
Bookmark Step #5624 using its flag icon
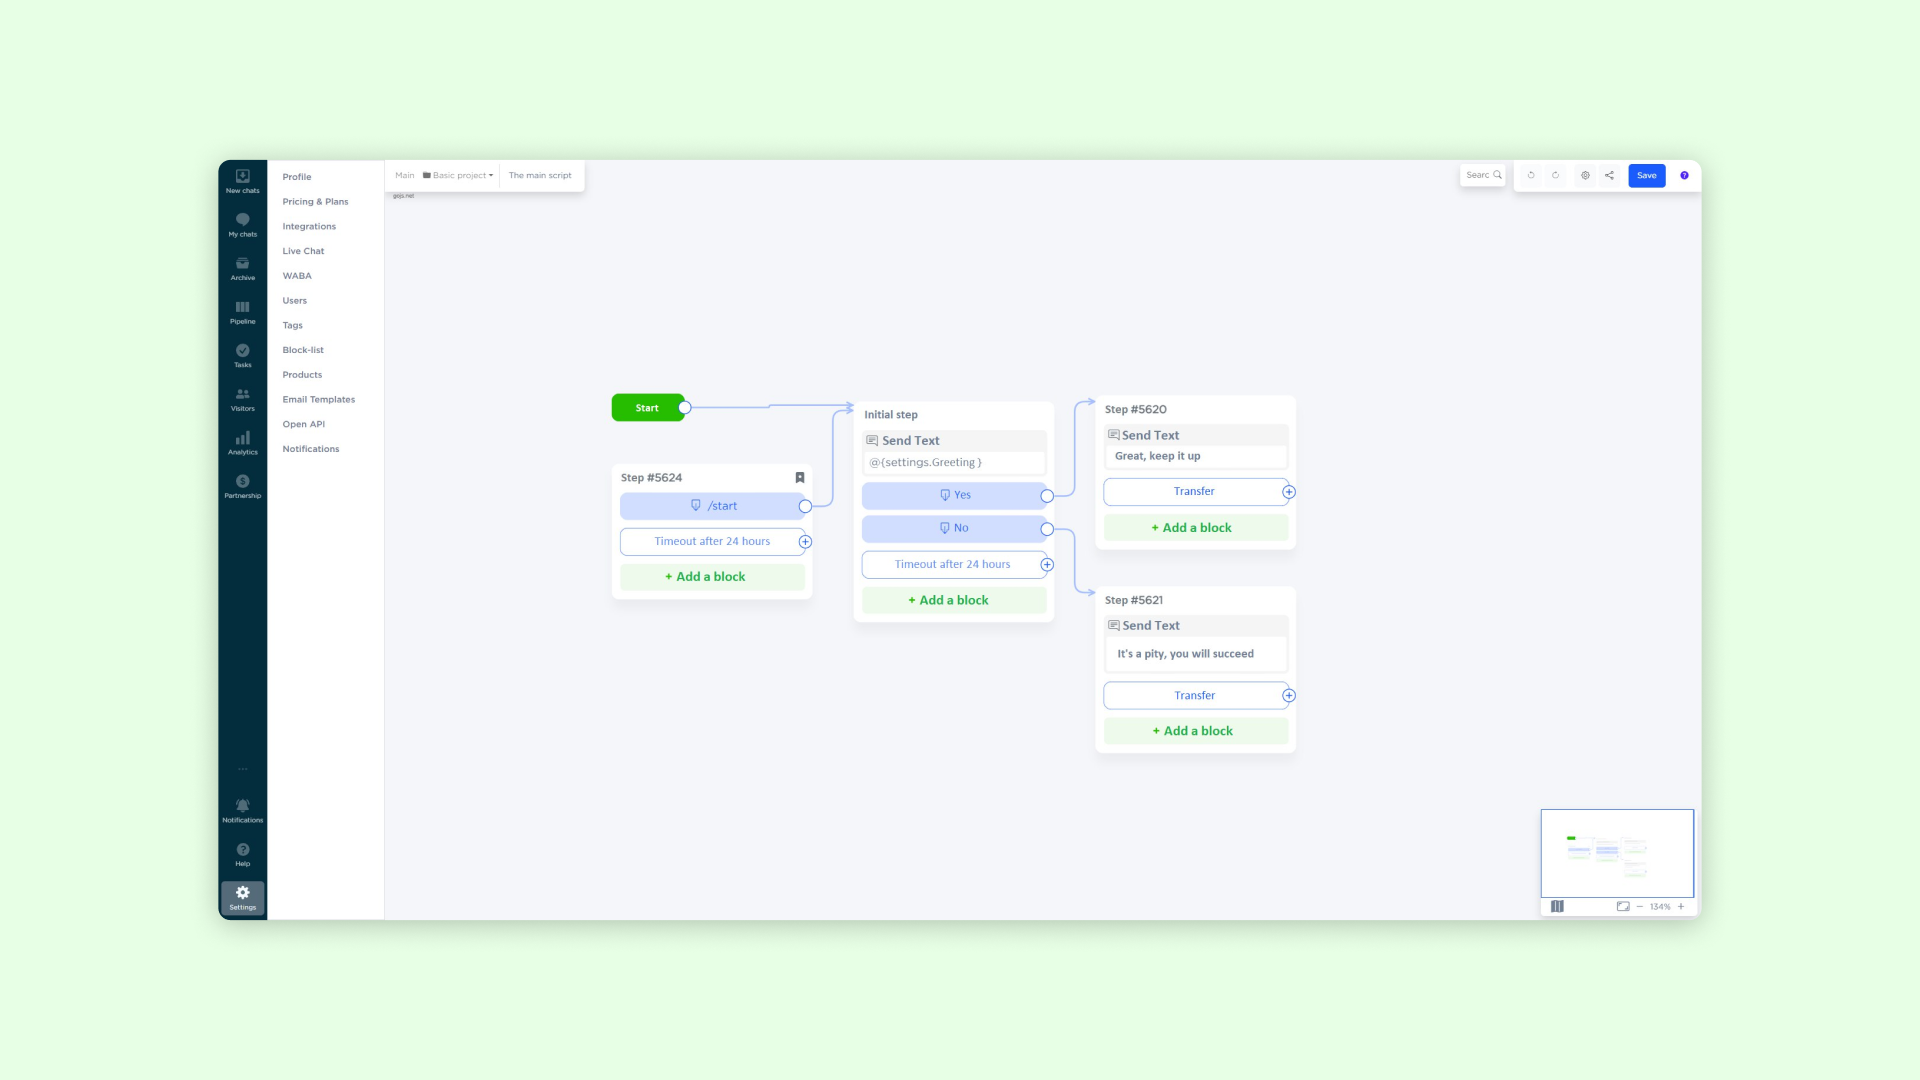tap(799, 478)
